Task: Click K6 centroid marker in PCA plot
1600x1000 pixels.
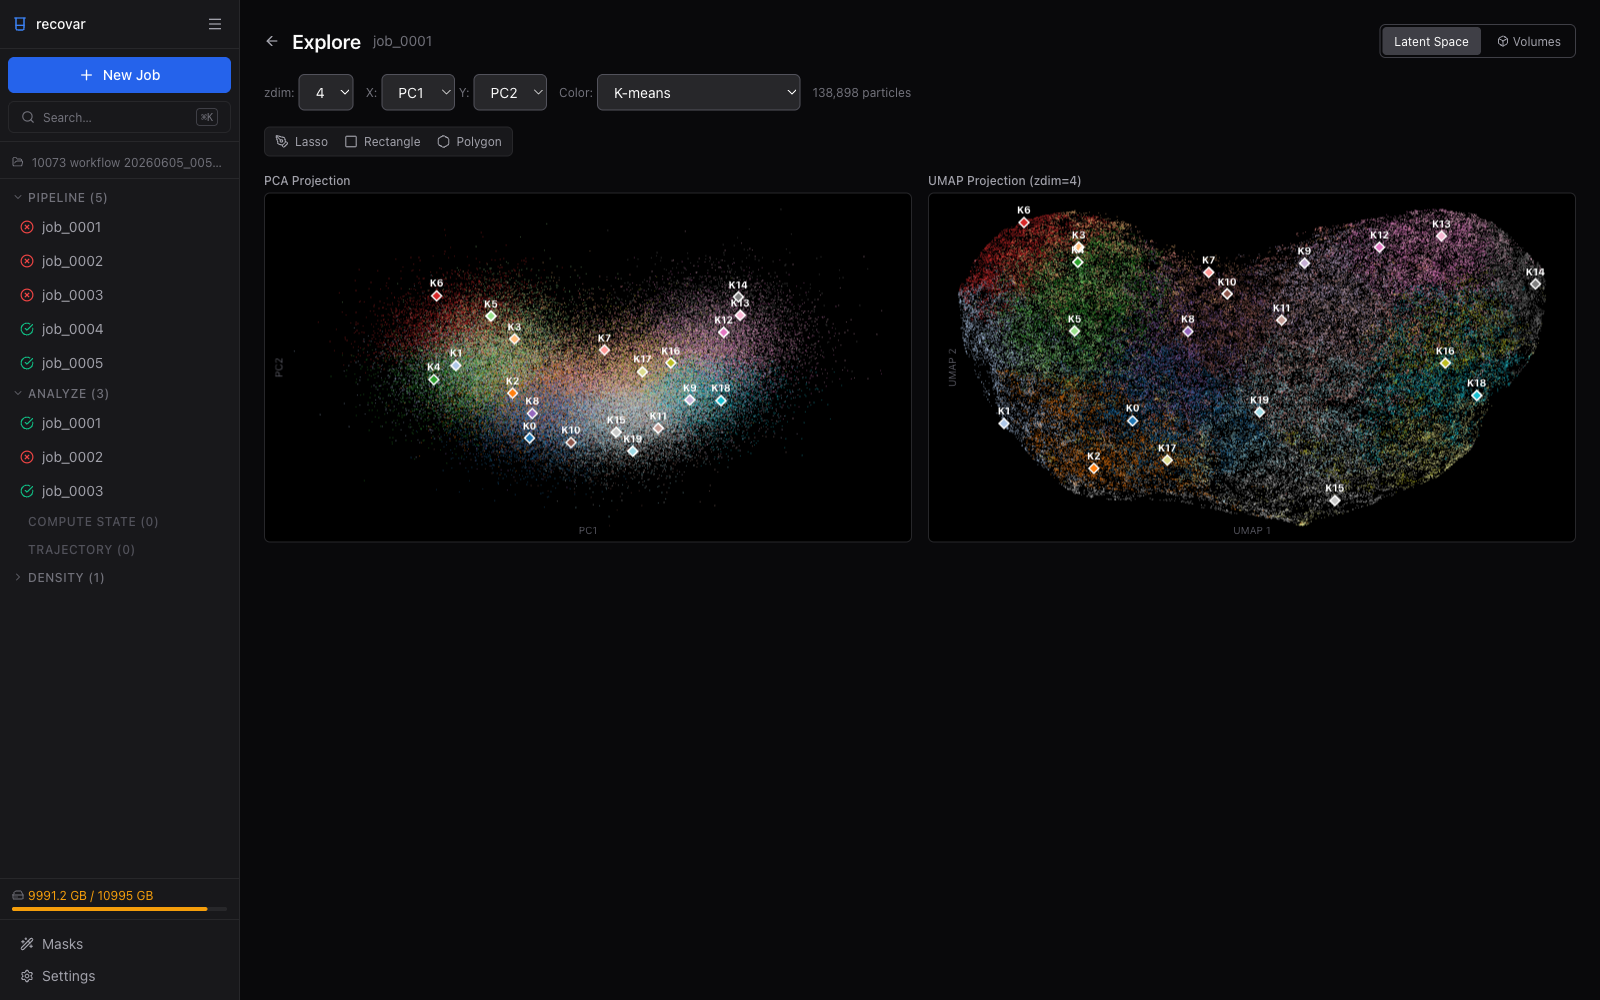Action: (436, 296)
